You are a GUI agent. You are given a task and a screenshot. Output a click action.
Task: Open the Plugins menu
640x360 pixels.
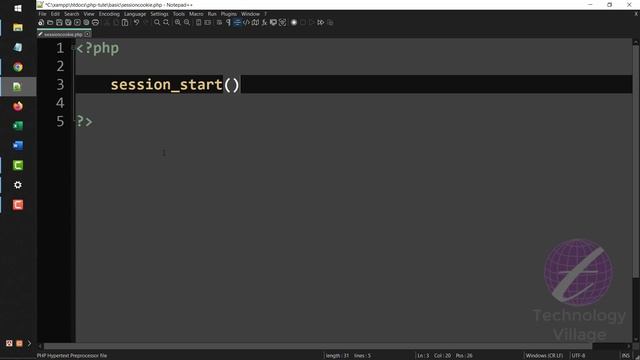click(x=229, y=14)
